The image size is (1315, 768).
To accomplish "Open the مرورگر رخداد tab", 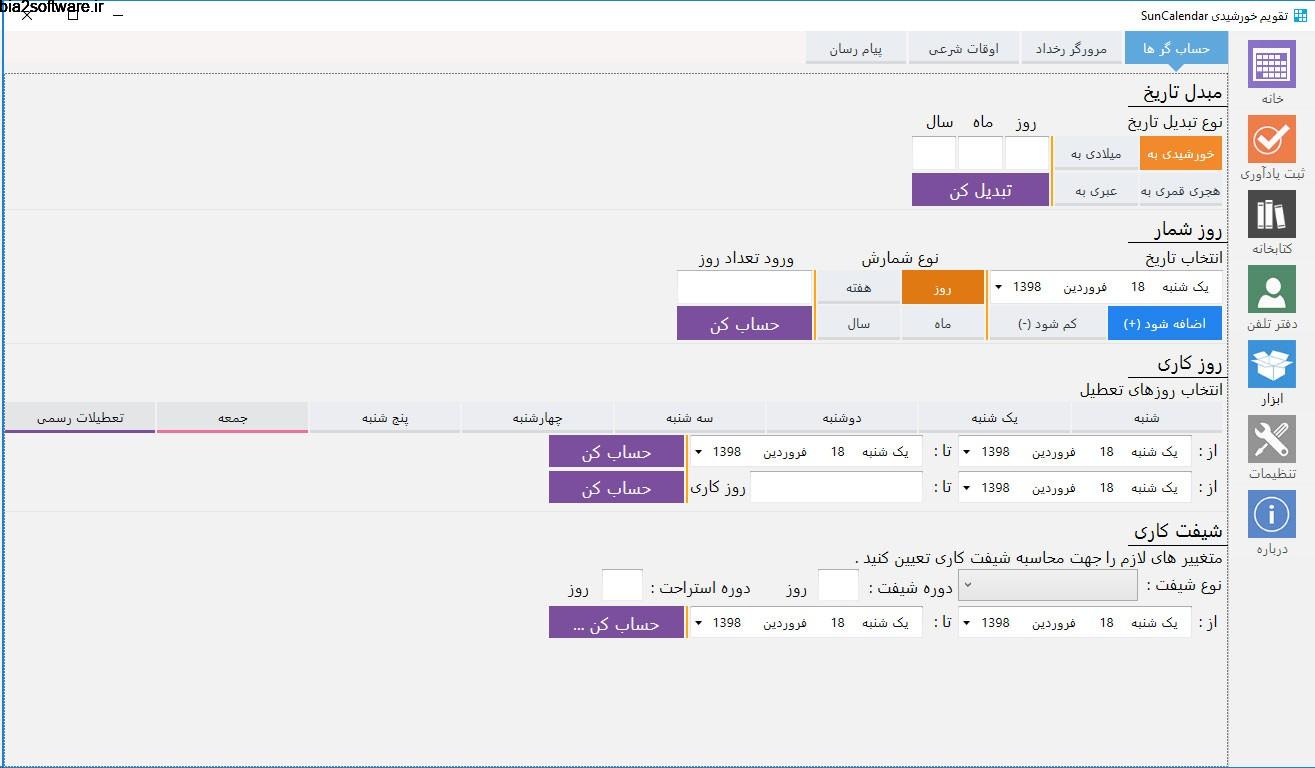I will pos(1071,47).
